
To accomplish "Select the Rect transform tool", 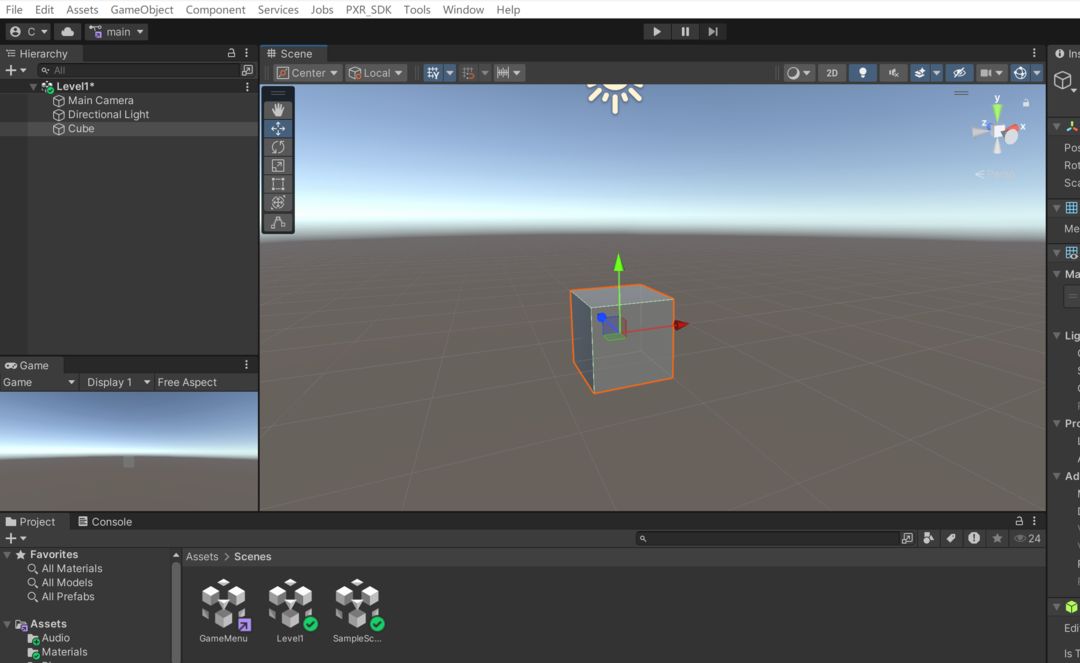I will click(x=278, y=184).
